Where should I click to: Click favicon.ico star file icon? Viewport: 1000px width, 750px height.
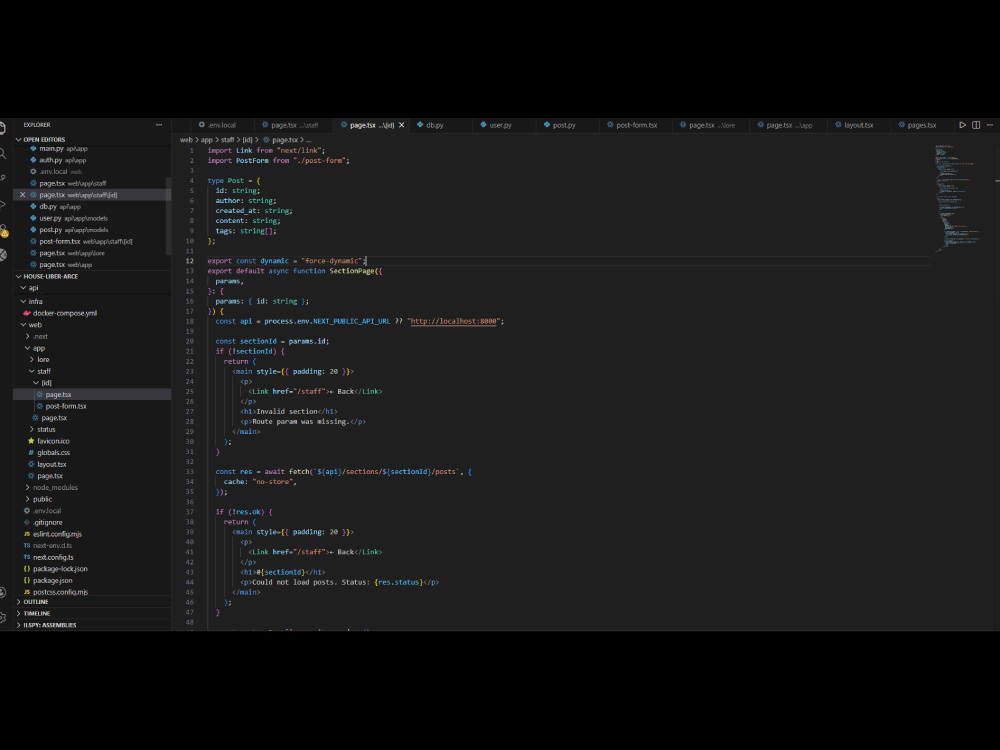tap(31, 441)
